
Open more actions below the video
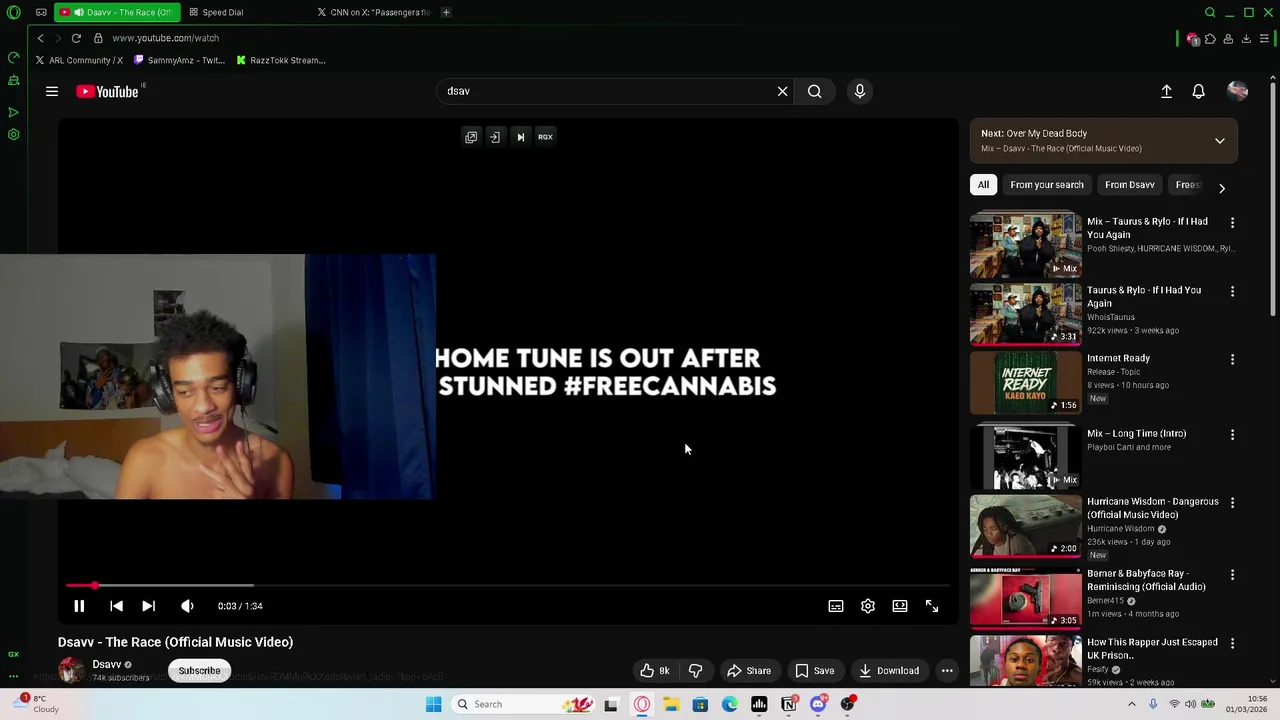coord(947,671)
